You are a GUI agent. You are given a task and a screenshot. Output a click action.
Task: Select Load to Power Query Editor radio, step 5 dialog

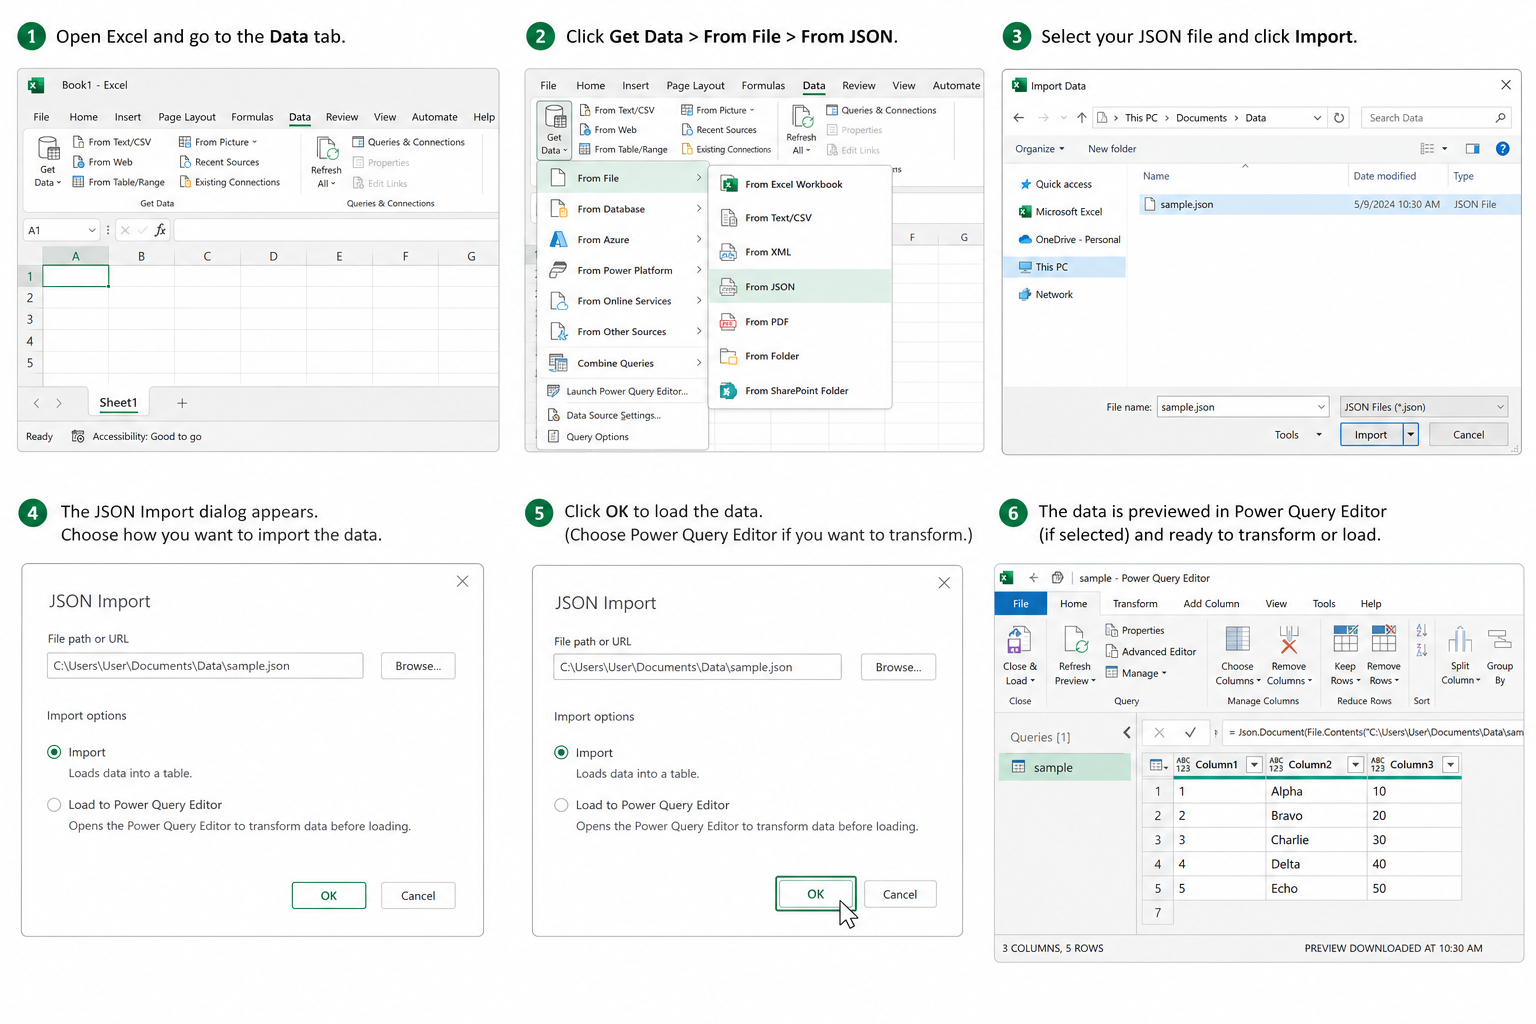561,805
